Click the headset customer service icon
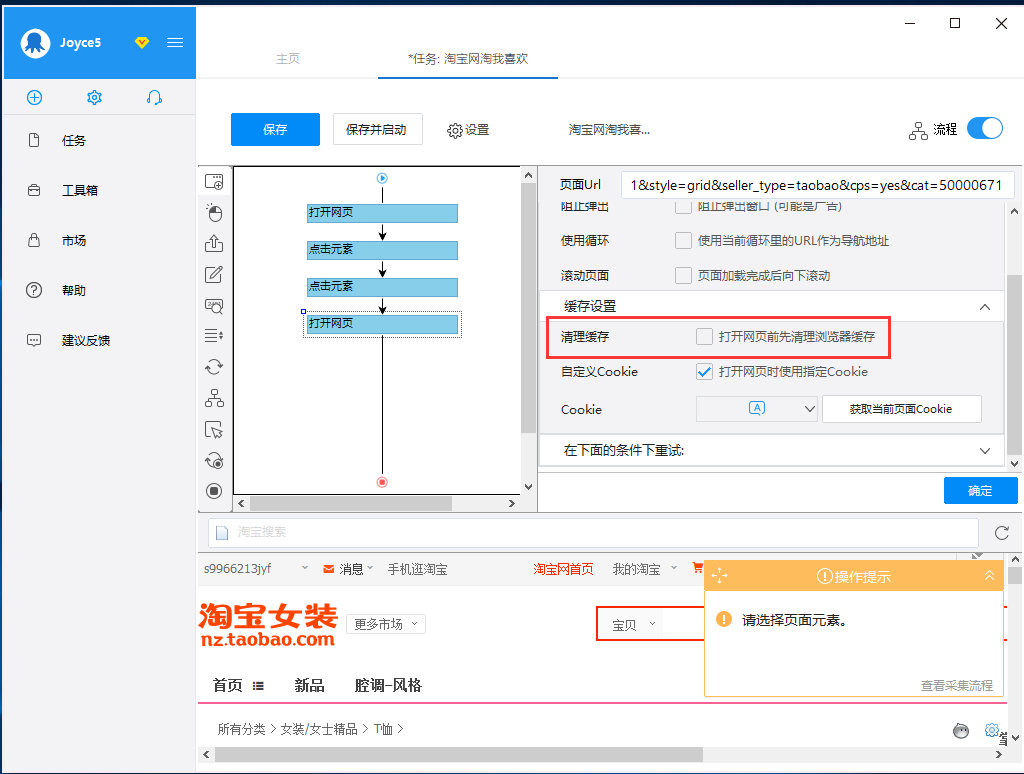The width and height of the screenshot is (1024, 774). (154, 97)
